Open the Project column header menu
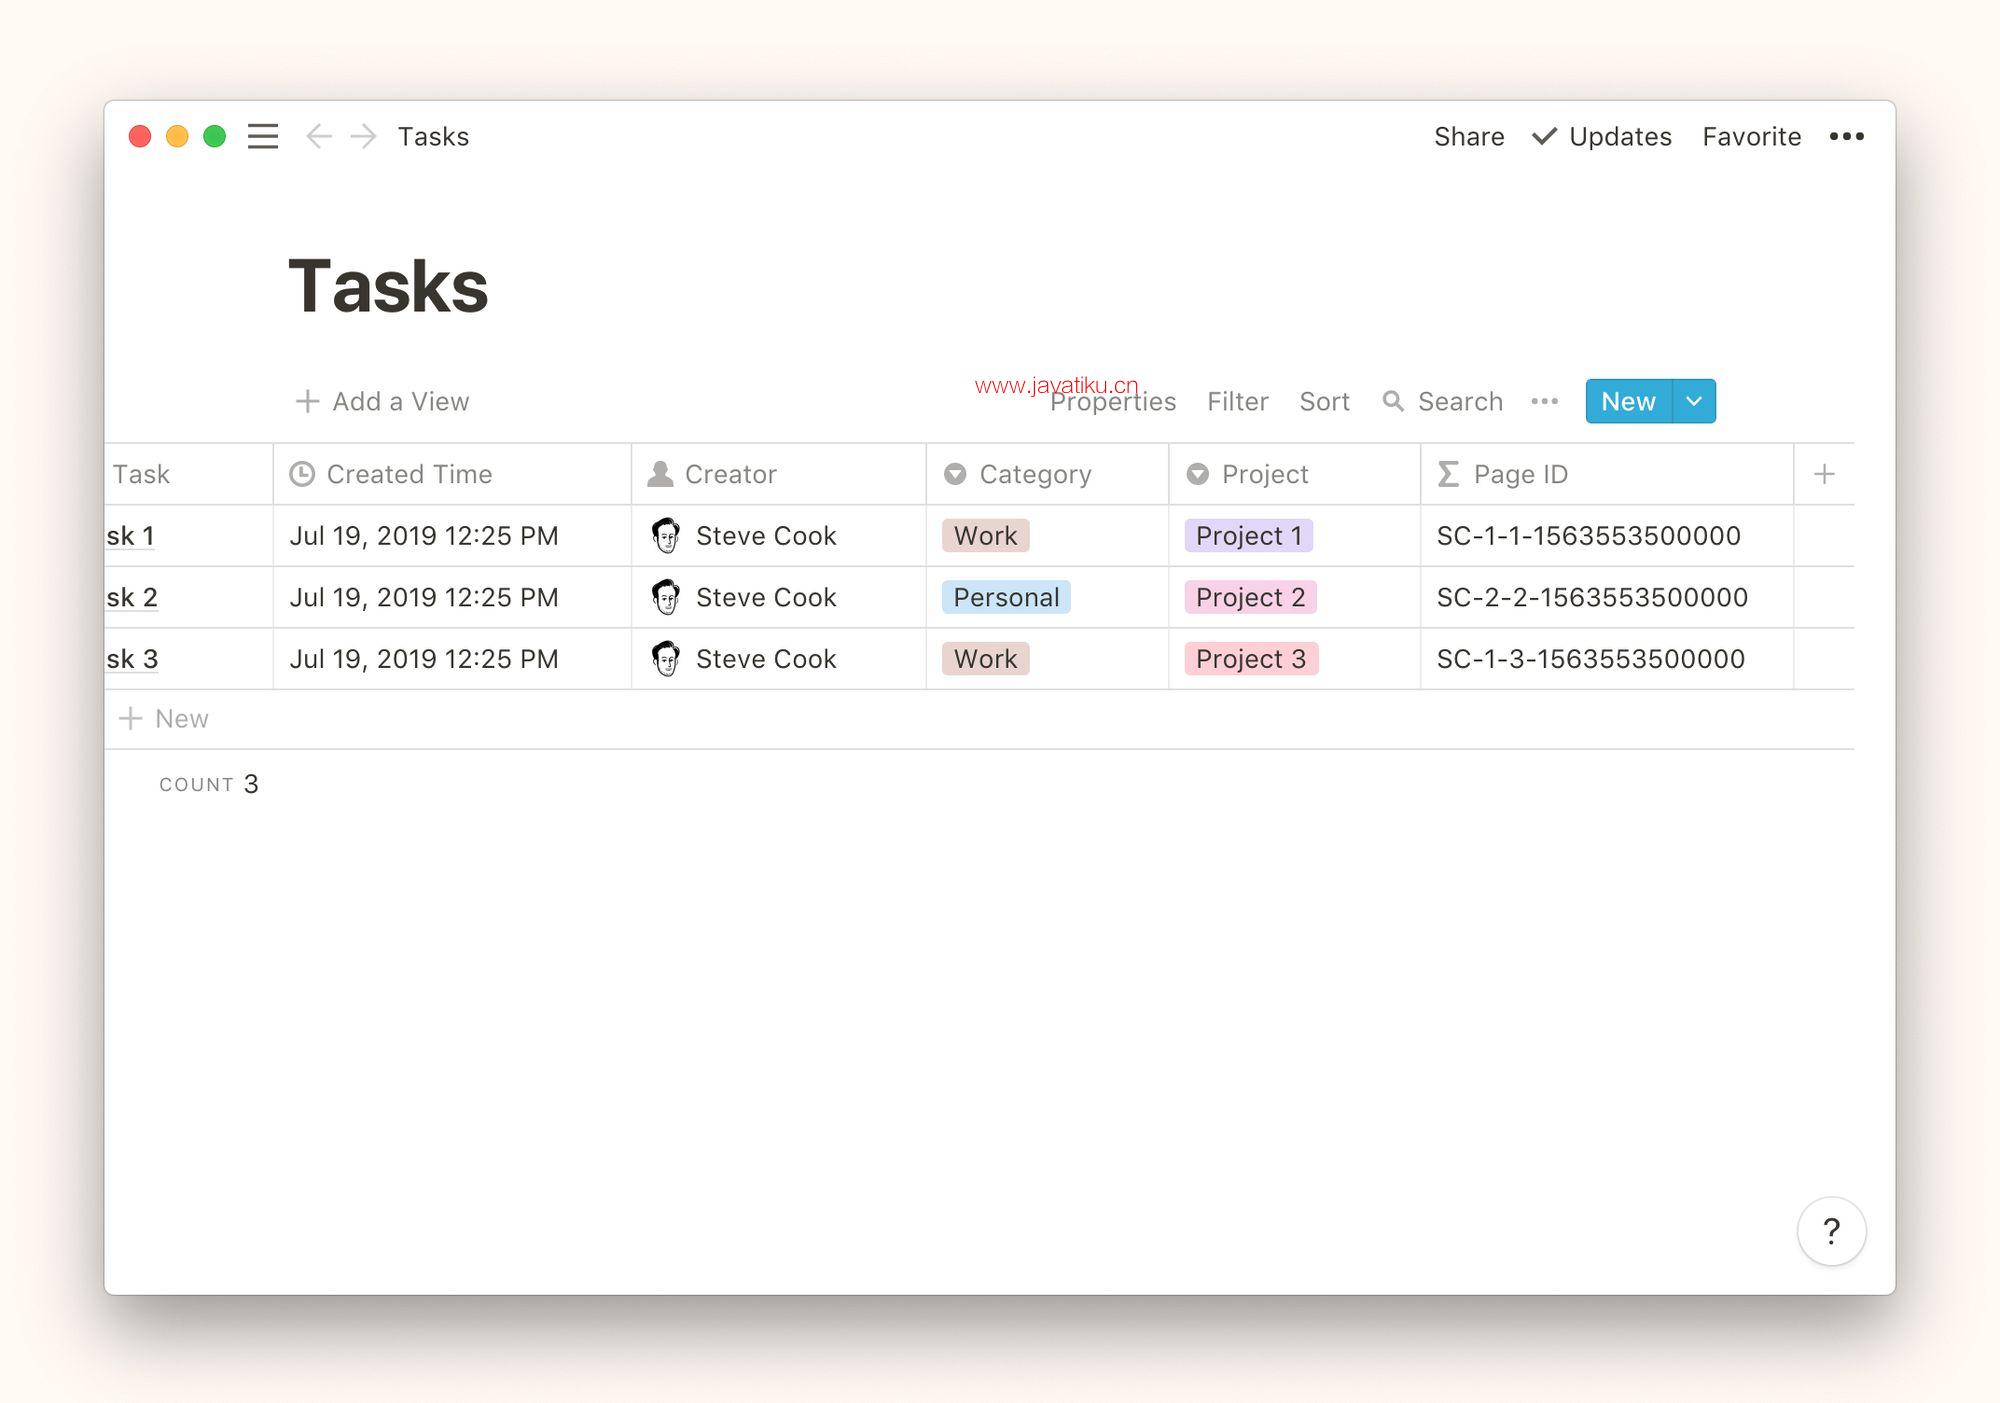Image resolution: width=2000 pixels, height=1403 pixels. point(1294,474)
